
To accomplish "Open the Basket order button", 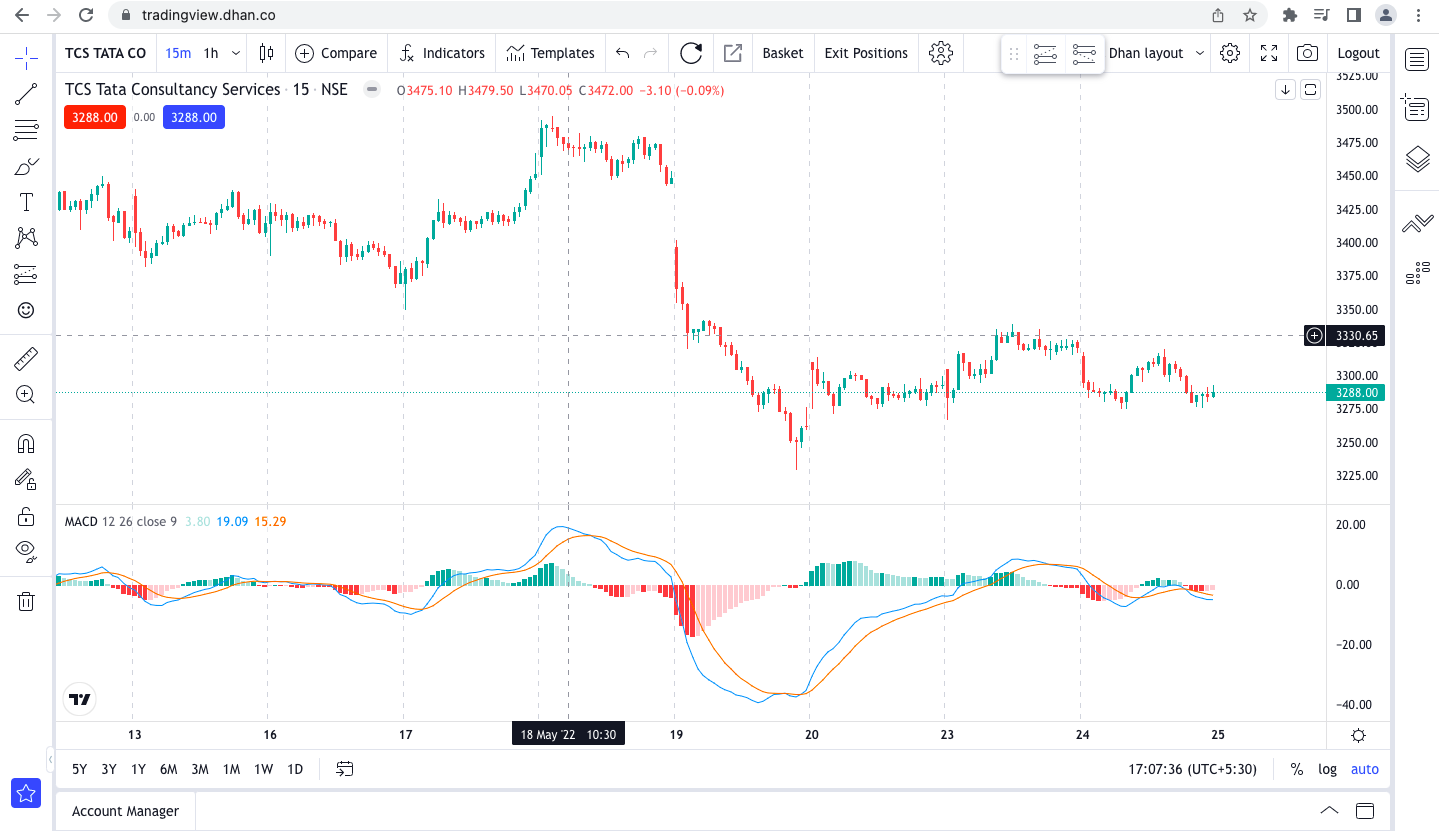I will click(x=783, y=53).
